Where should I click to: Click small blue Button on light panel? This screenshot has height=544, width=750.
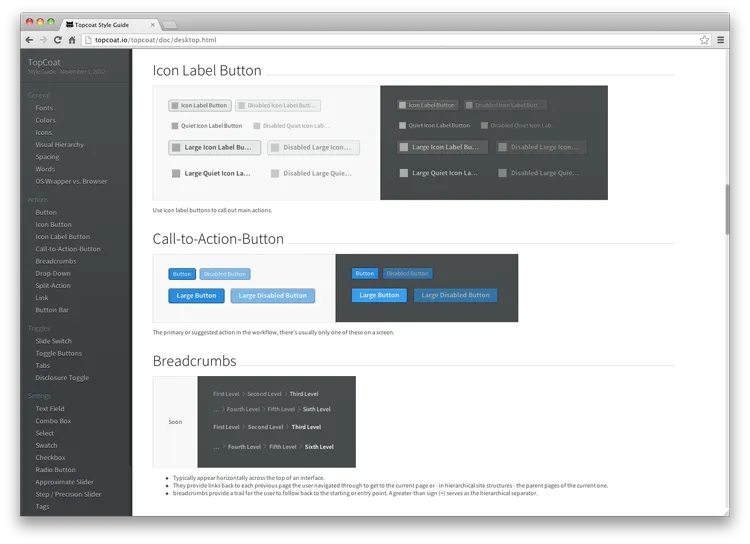pyautogui.click(x=182, y=274)
